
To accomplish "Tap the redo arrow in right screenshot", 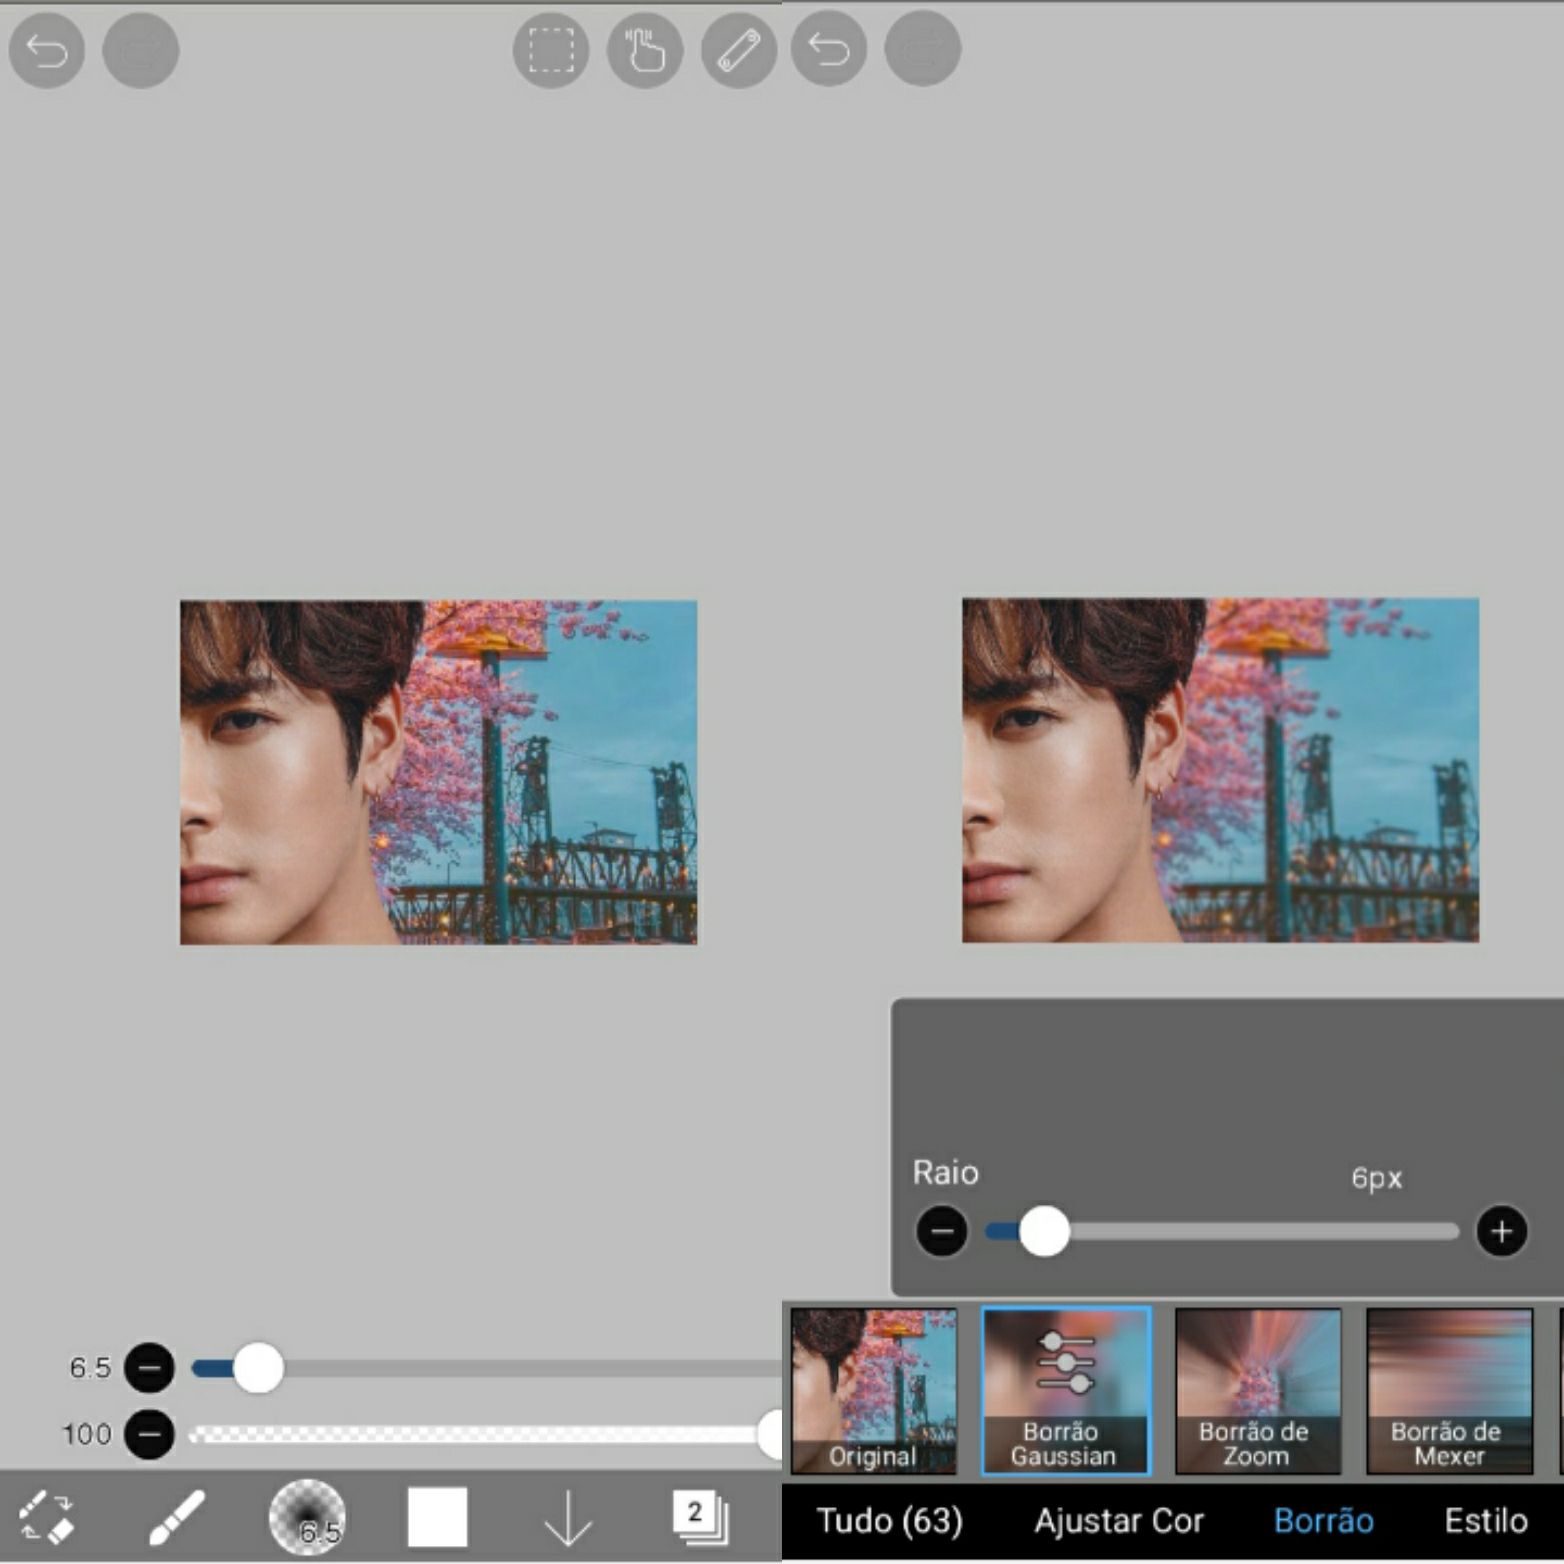I will (923, 48).
